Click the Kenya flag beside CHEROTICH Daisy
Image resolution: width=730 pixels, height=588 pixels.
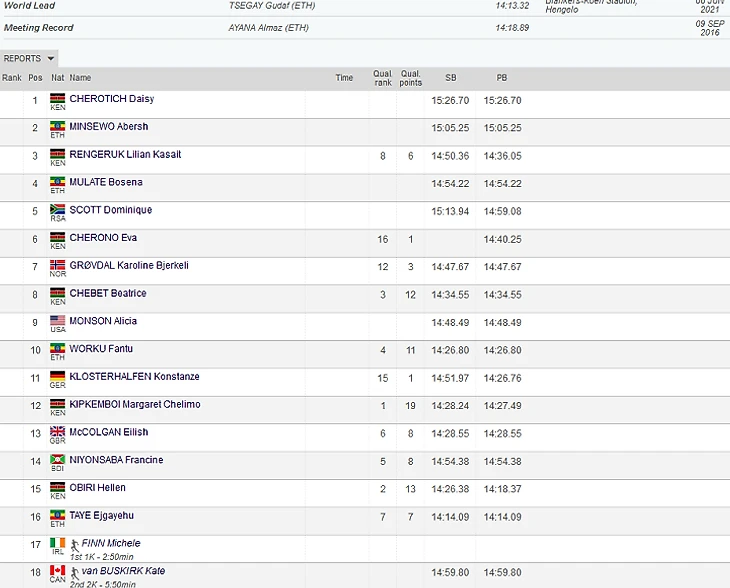[x=57, y=98]
